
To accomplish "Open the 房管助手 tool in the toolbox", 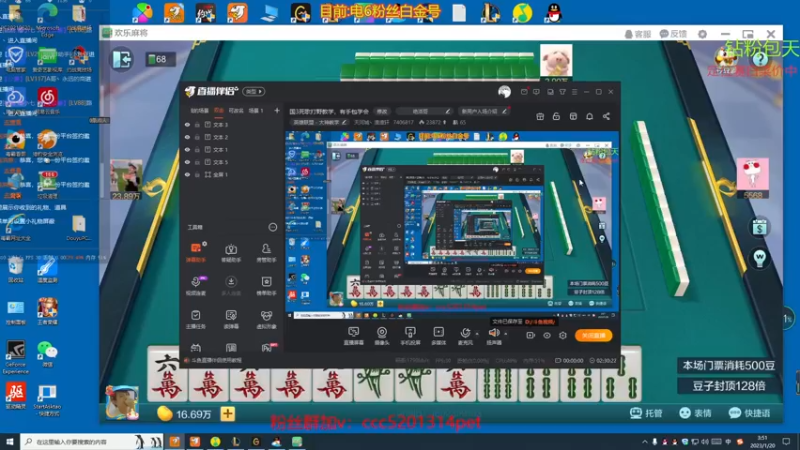I will (266, 252).
